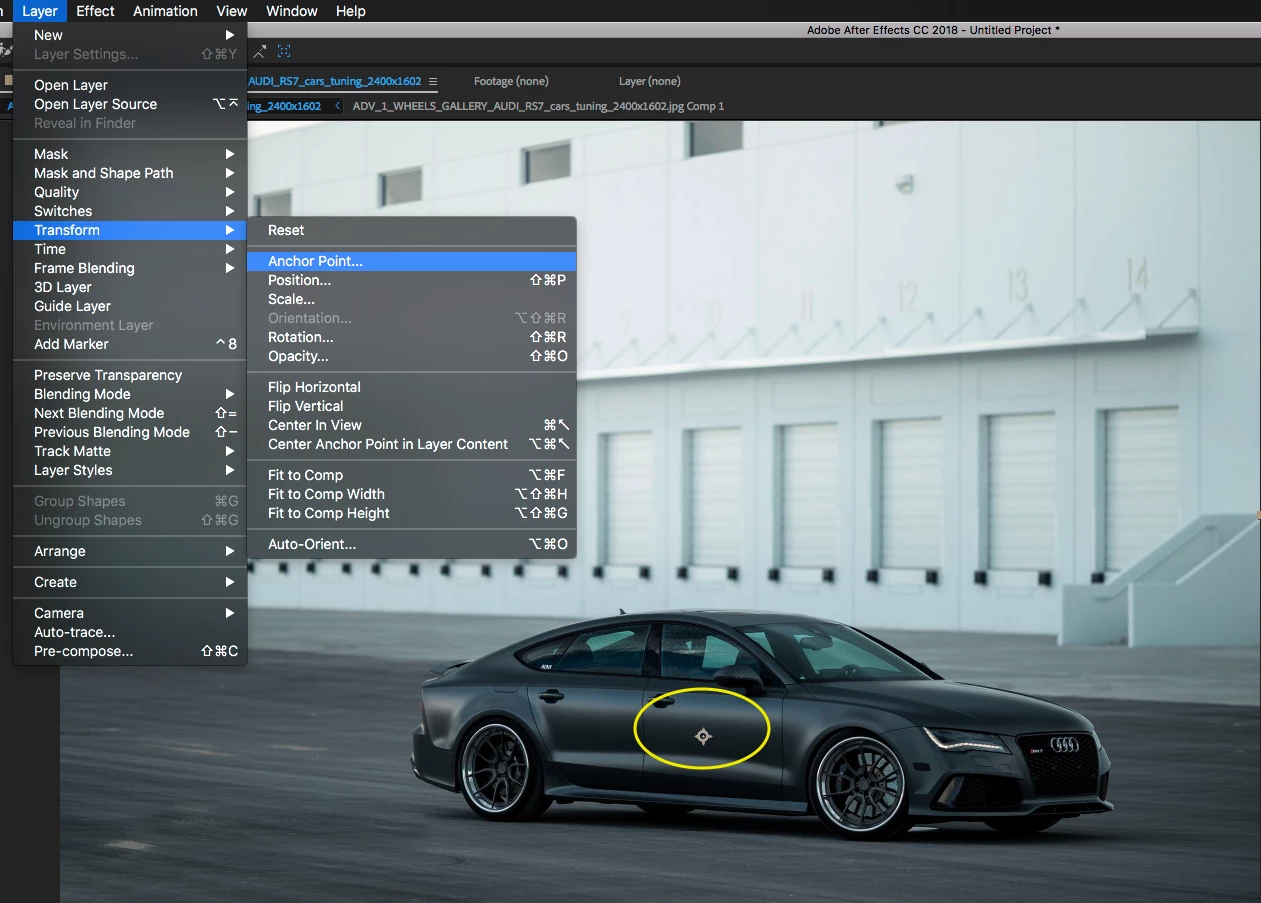Choose Rotation... in the Transform submenu
This screenshot has height=903, width=1261.
412,337
